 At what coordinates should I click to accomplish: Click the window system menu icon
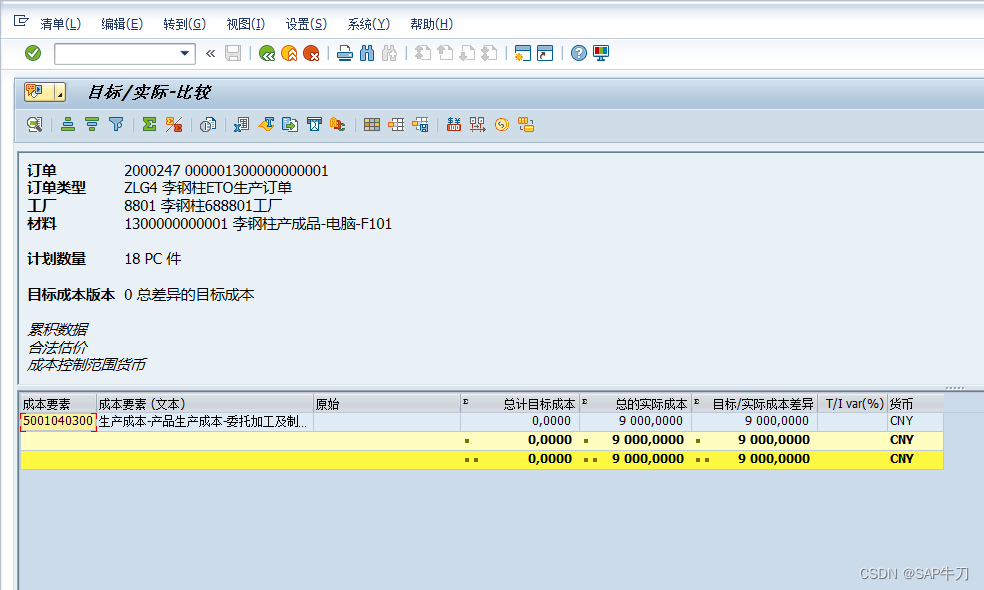click(21, 21)
